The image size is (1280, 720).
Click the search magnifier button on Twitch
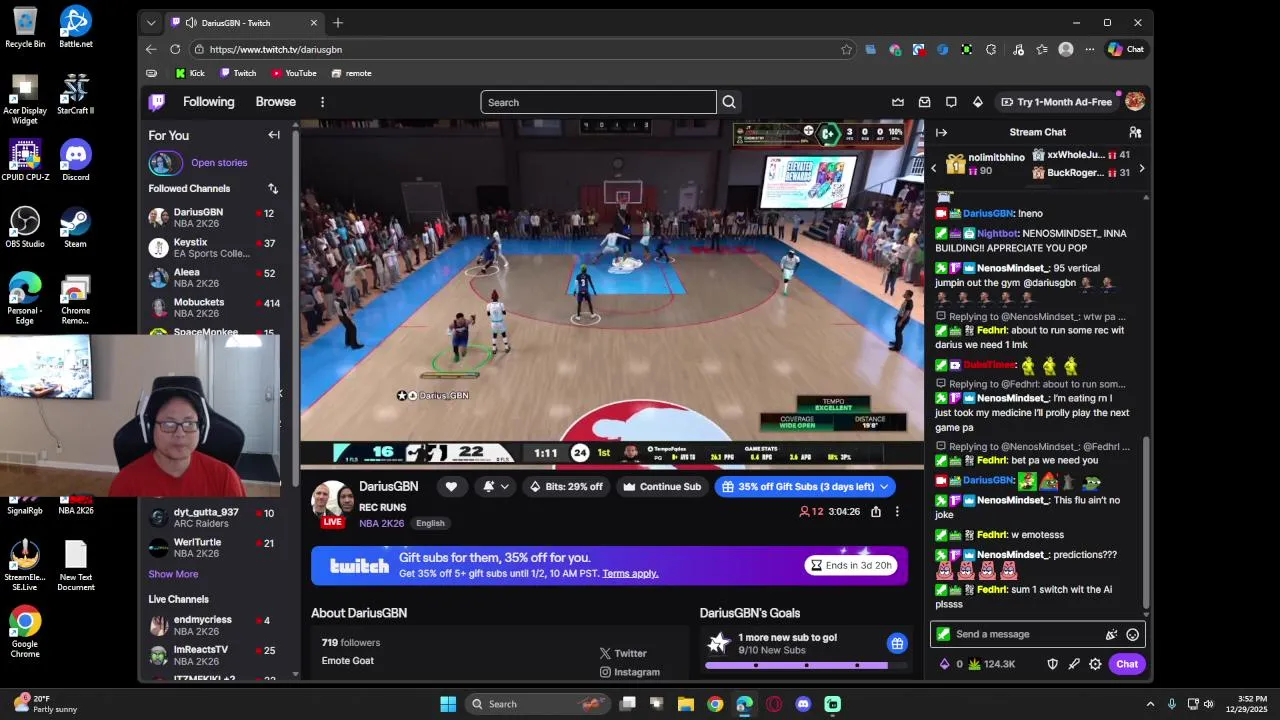point(729,102)
